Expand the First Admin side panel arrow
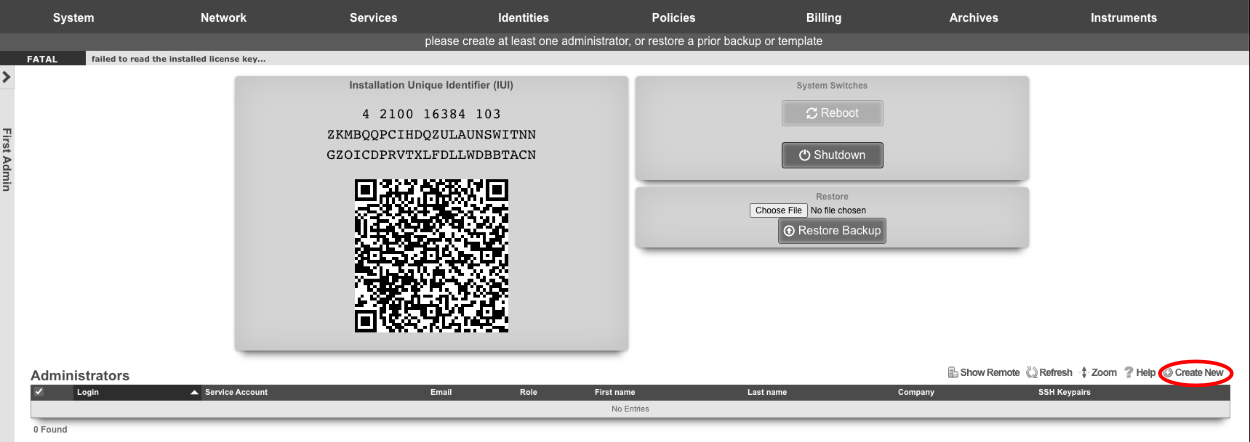The height and width of the screenshot is (442, 1250). [x=6, y=76]
